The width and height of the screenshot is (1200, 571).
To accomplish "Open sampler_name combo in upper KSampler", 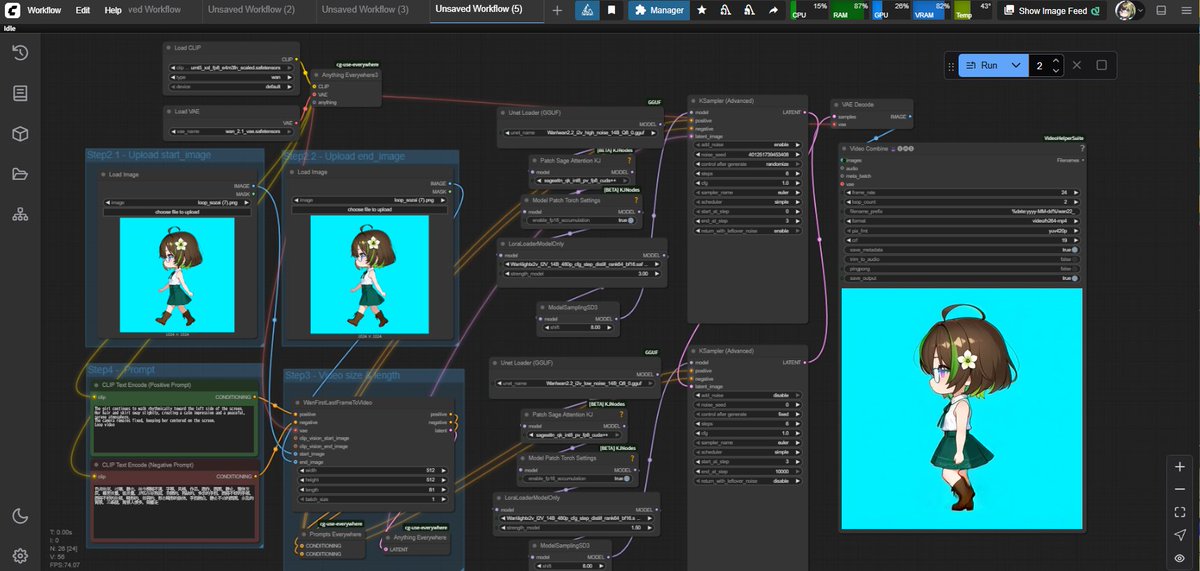I will coord(747,192).
